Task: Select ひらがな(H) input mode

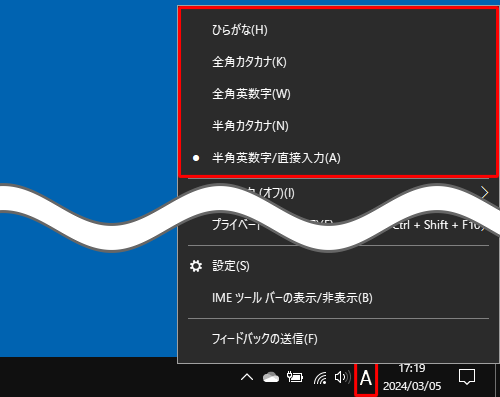Action: (x=338, y=30)
